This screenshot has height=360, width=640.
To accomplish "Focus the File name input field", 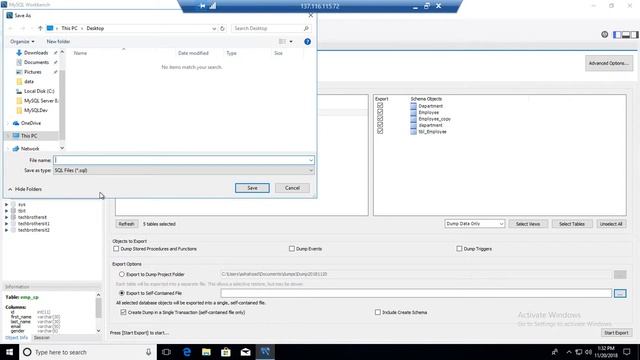I will 183,160.
